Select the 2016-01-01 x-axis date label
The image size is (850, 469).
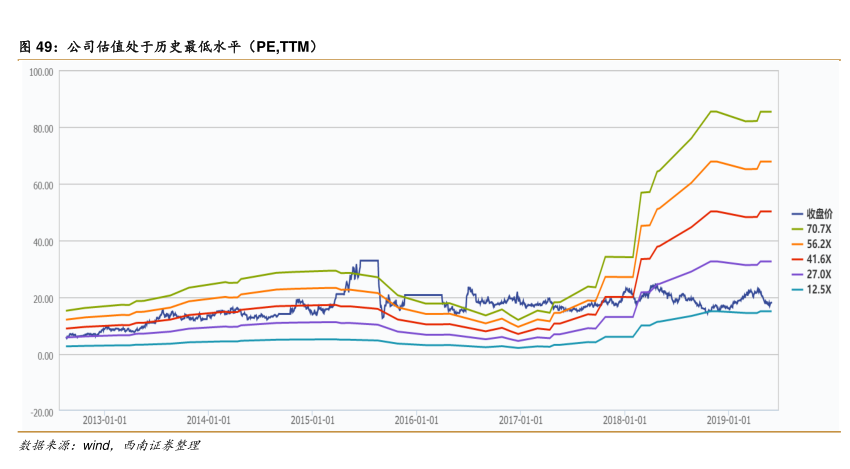coord(416,421)
